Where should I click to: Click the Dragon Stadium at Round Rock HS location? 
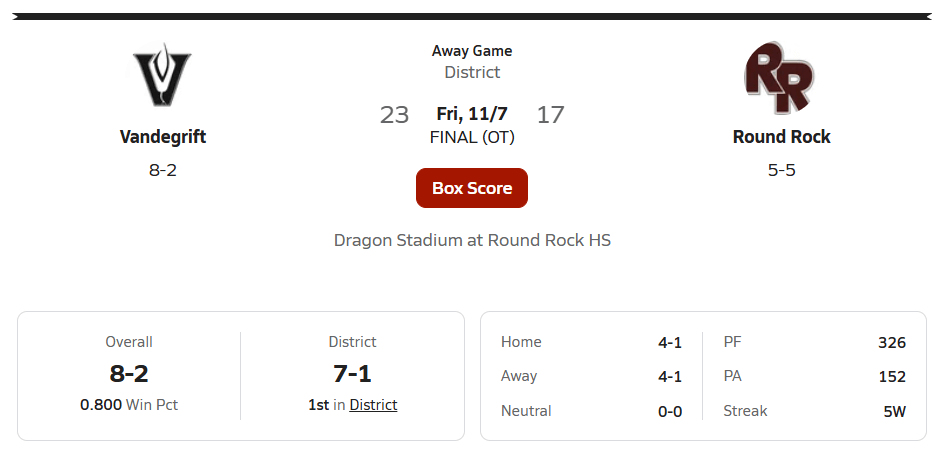pyautogui.click(x=472, y=240)
